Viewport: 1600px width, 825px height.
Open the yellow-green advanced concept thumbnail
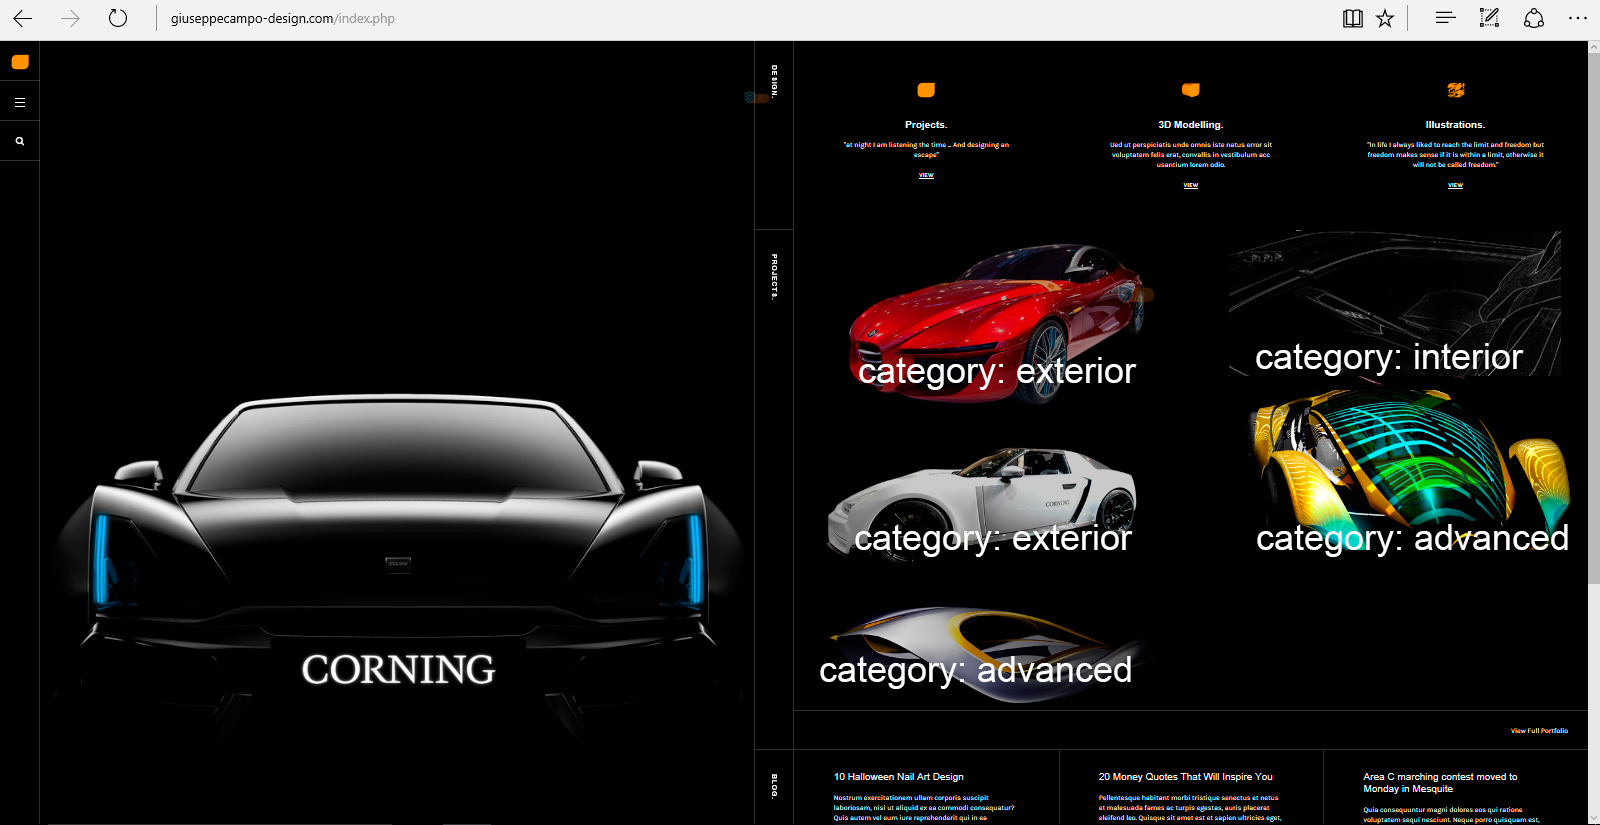tap(1410, 470)
